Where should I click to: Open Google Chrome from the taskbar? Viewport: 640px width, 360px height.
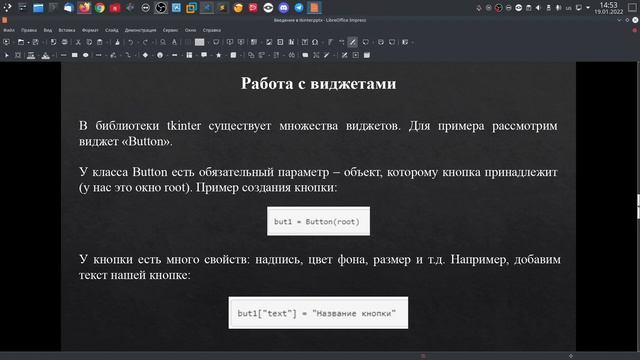click(x=100, y=8)
